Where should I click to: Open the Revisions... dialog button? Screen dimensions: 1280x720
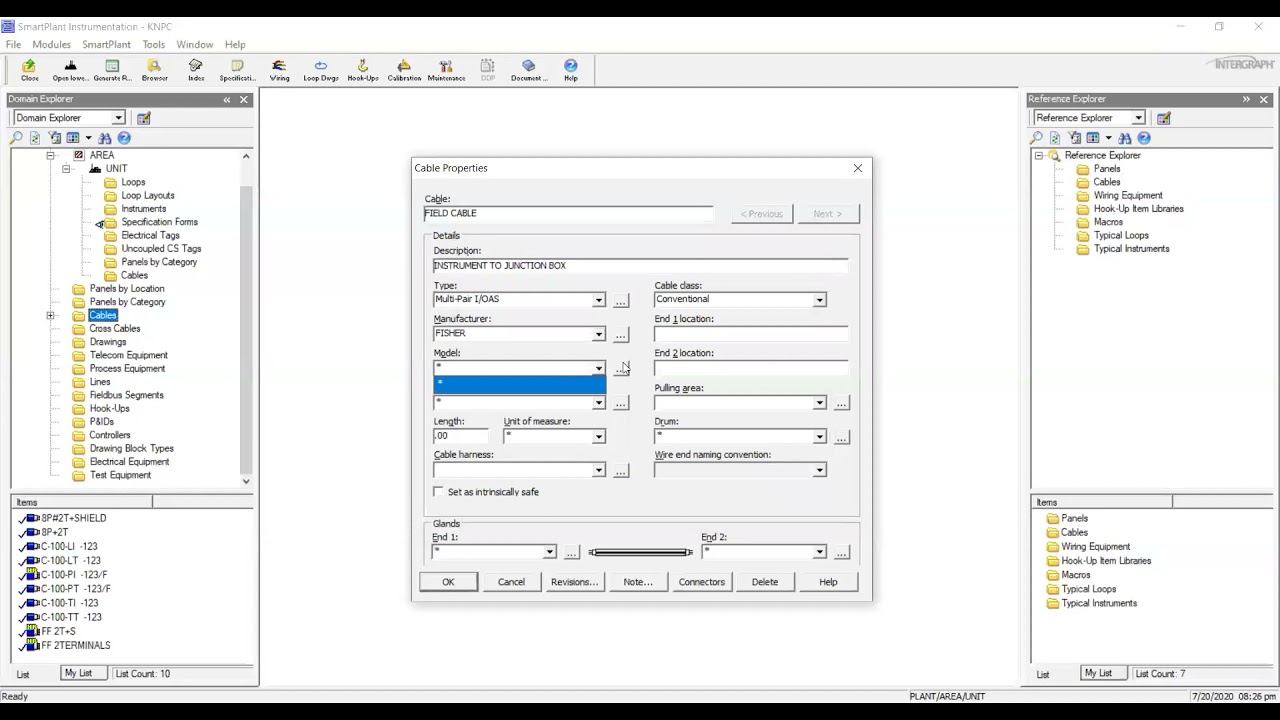[574, 582]
